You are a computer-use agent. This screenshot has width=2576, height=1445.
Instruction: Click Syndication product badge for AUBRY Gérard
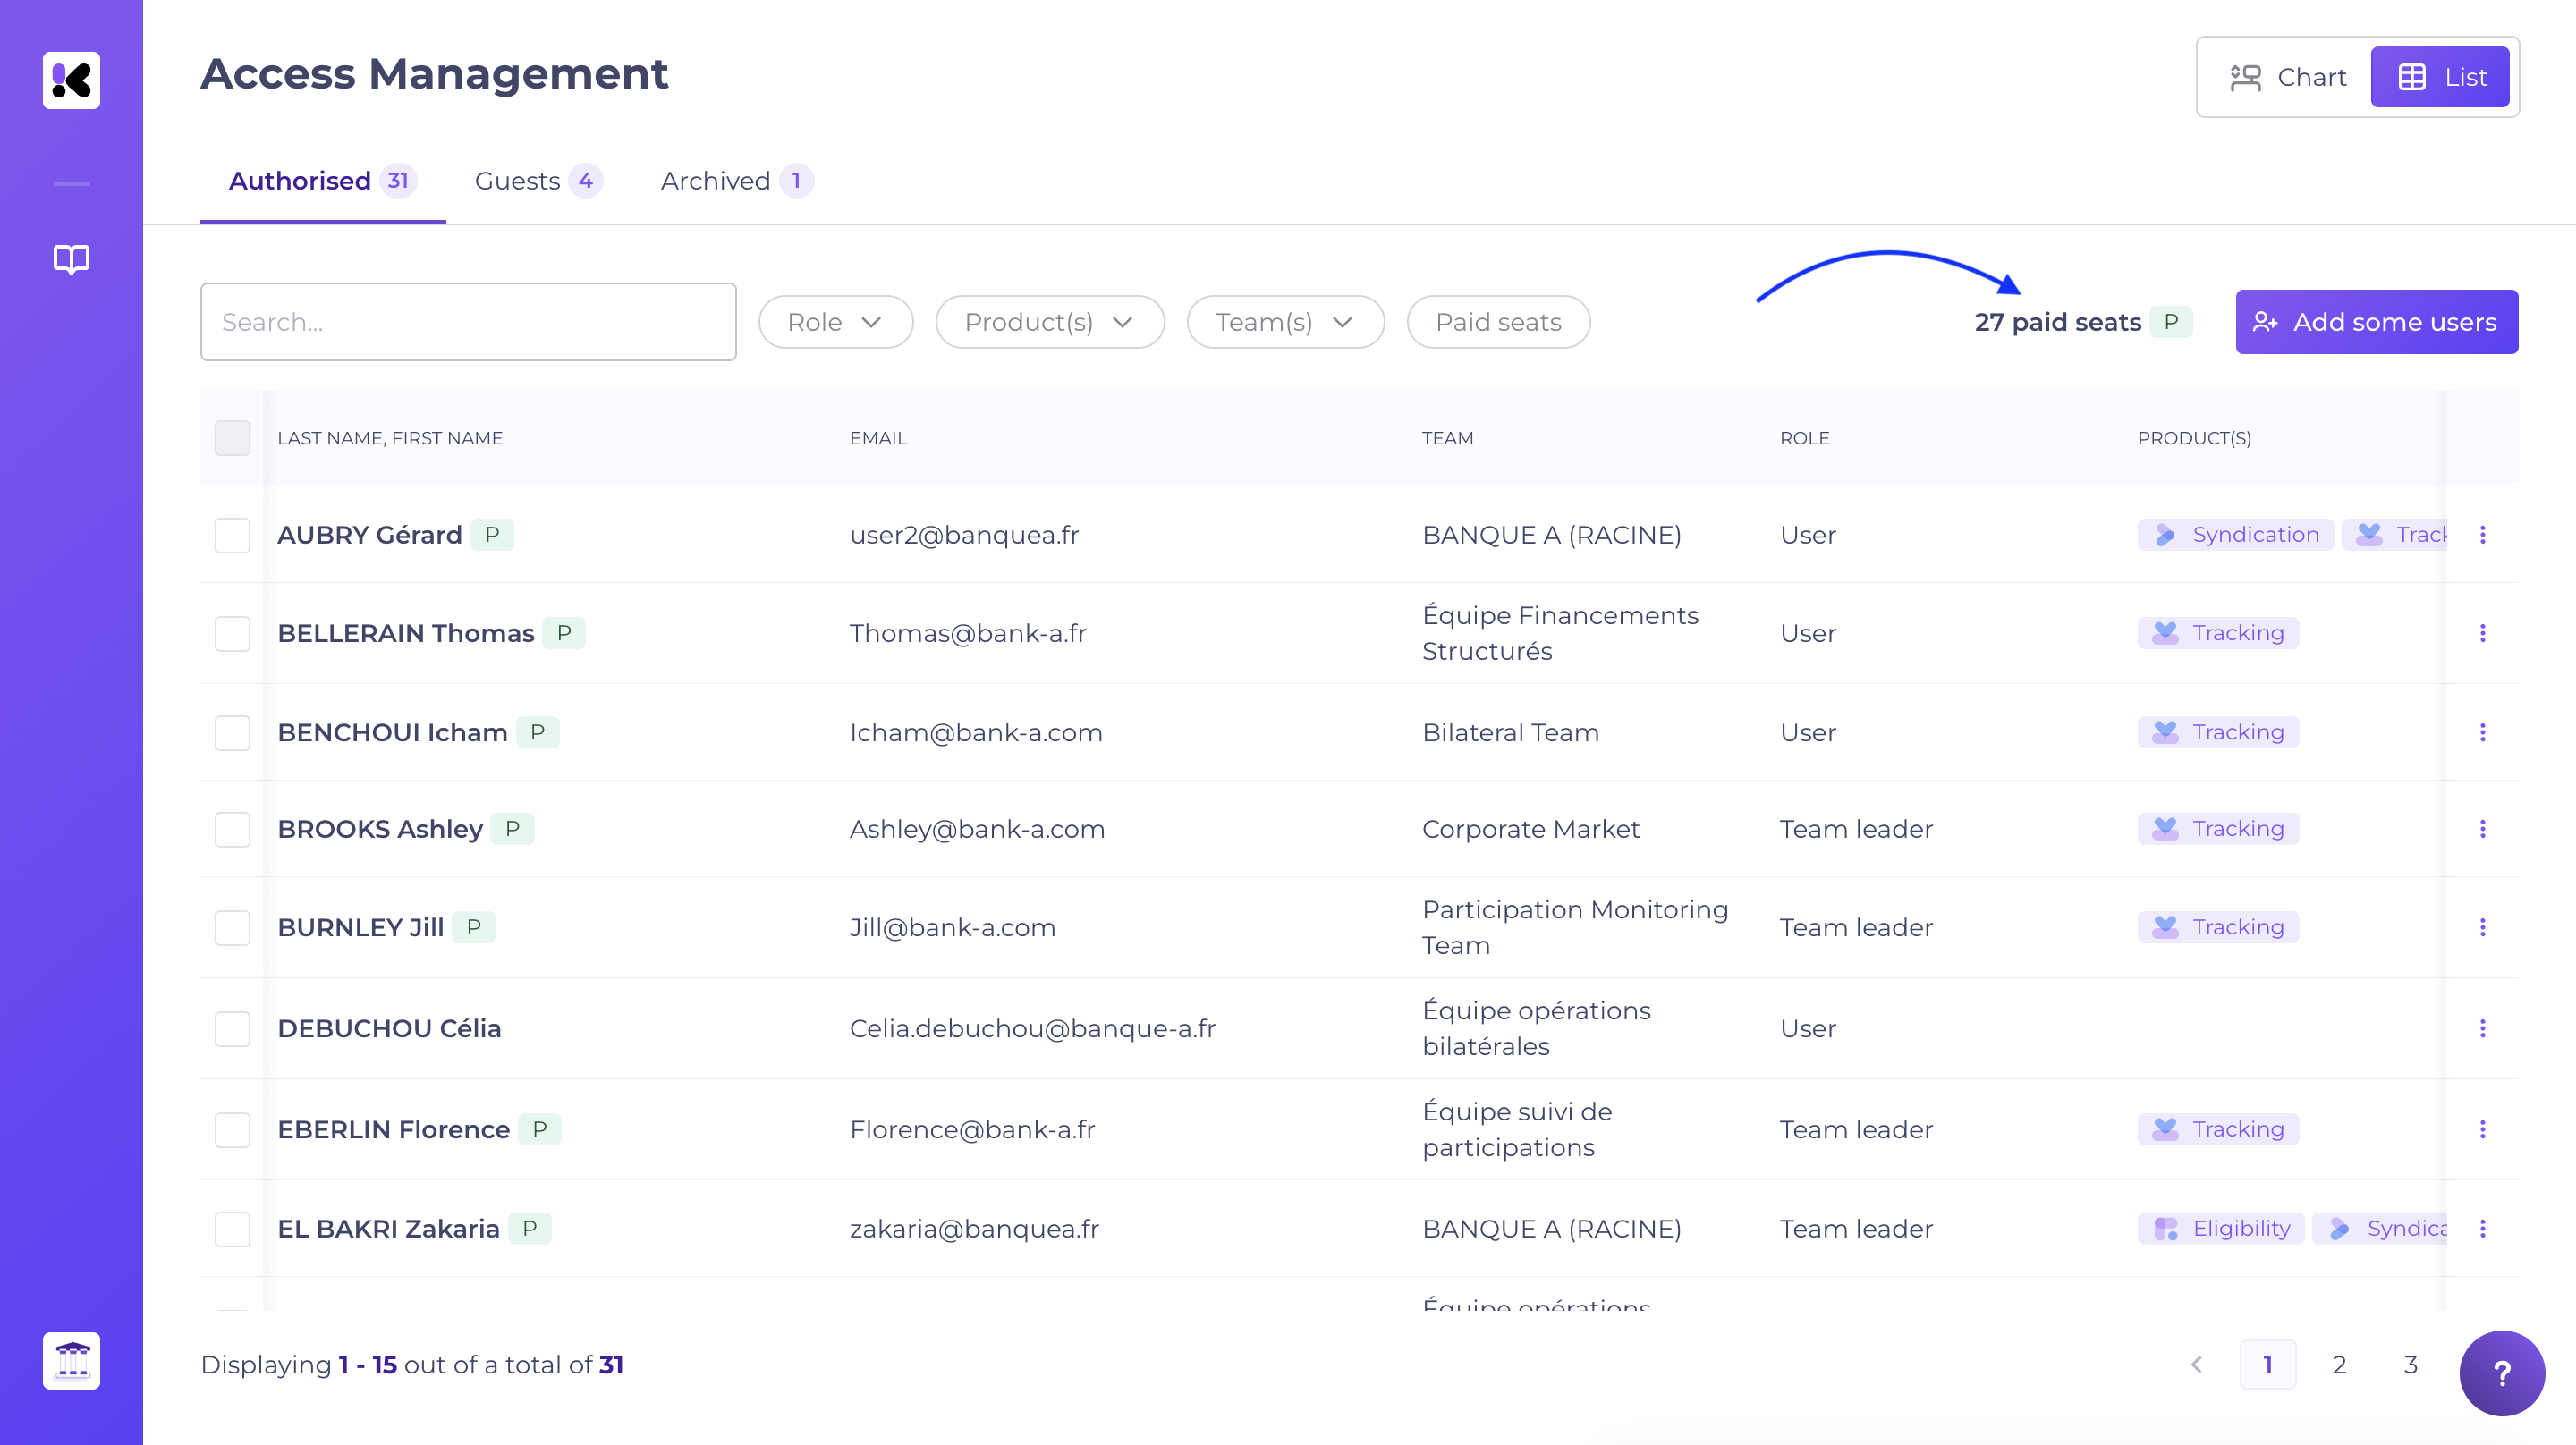2235,535
